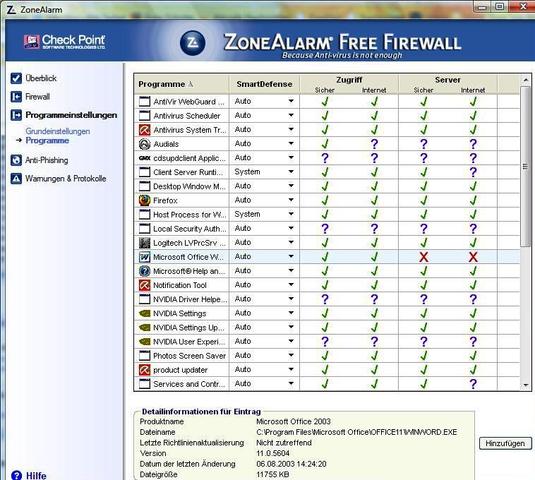The height and width of the screenshot is (480, 535).
Task: Click the scrollbar down arrow
Action: (x=525, y=385)
